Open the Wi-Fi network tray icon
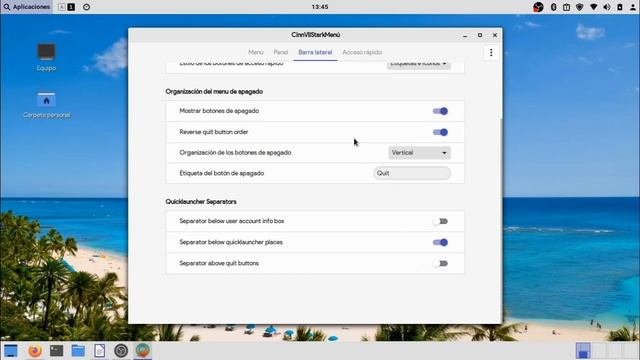This screenshot has width=640, height=360. [x=593, y=7]
